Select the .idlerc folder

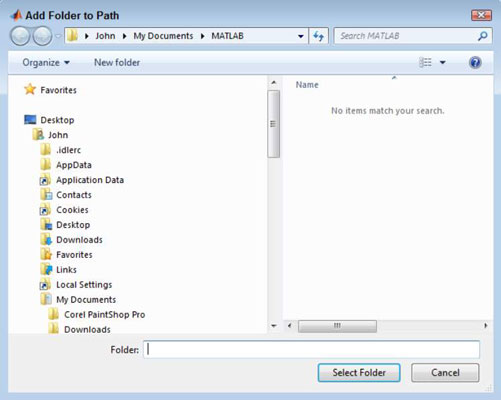[68, 150]
